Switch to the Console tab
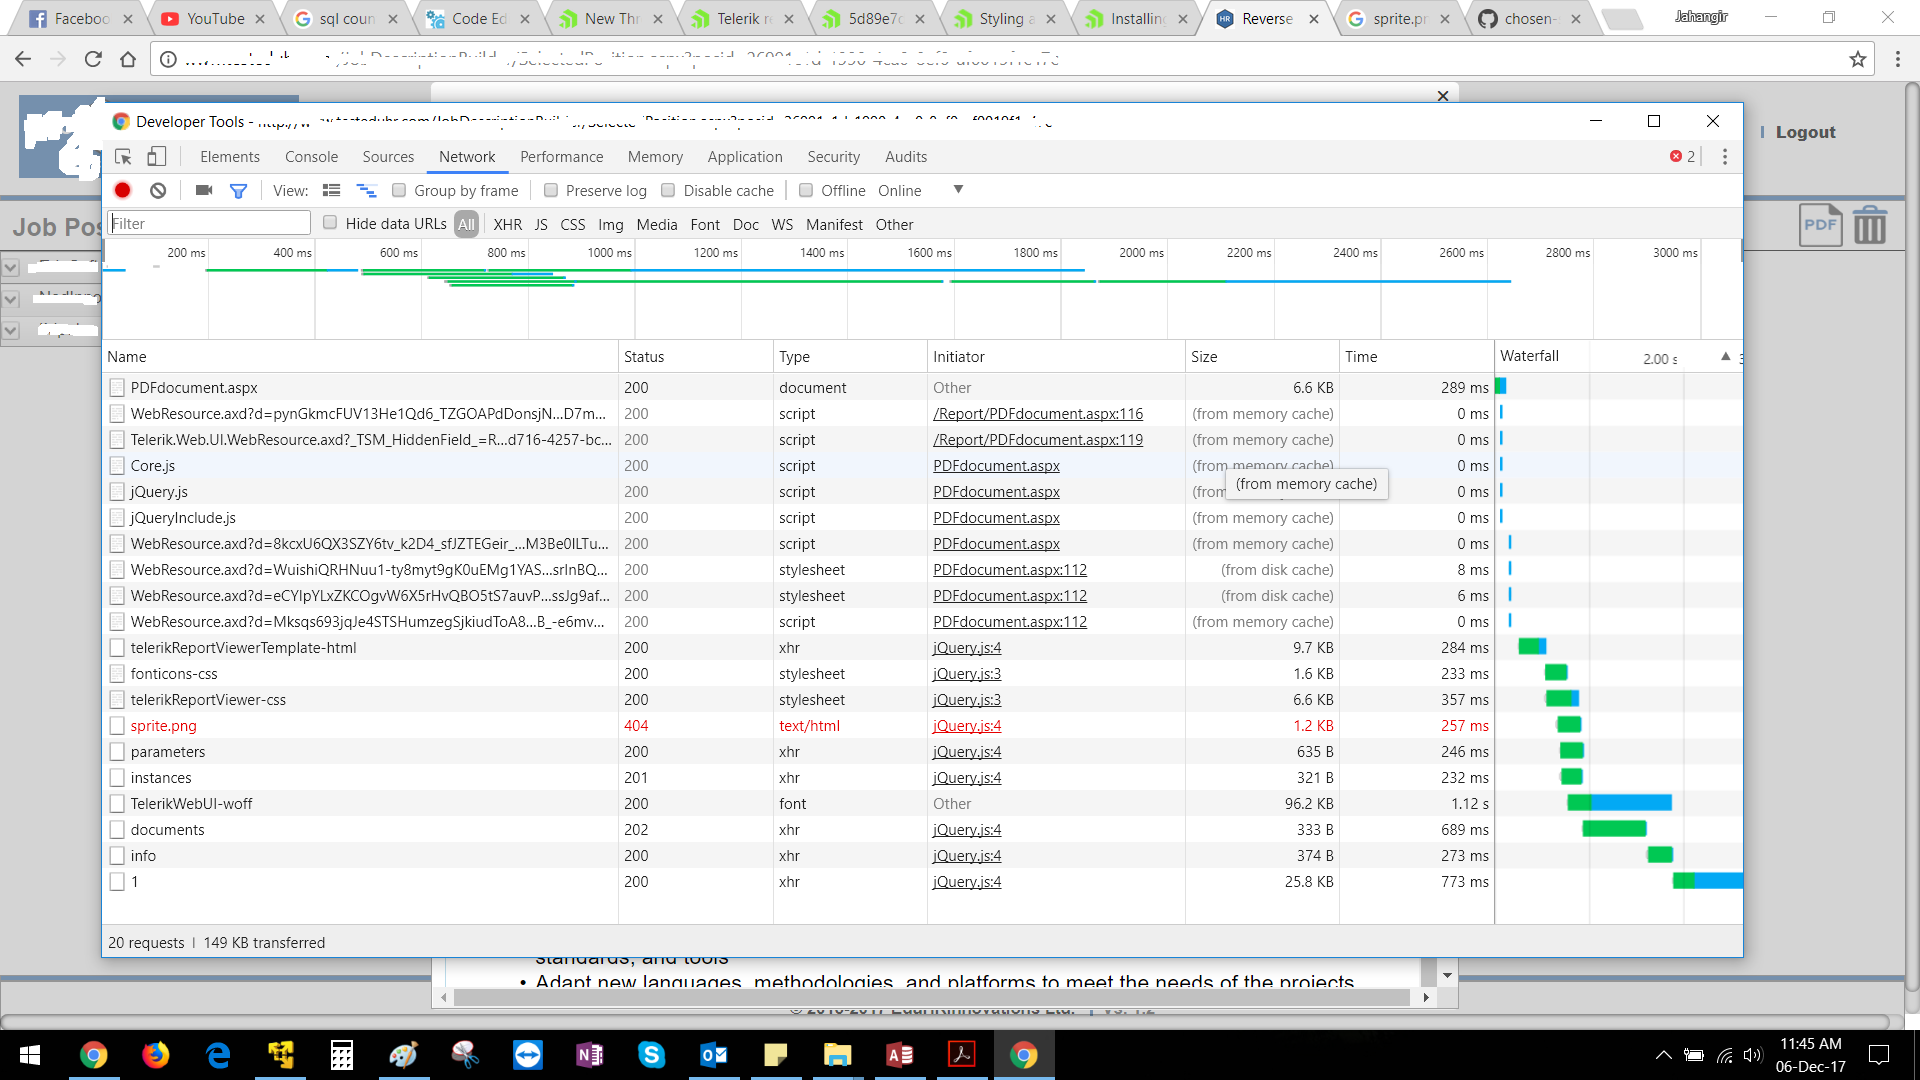Screen dimensions: 1920x1080 (311, 157)
